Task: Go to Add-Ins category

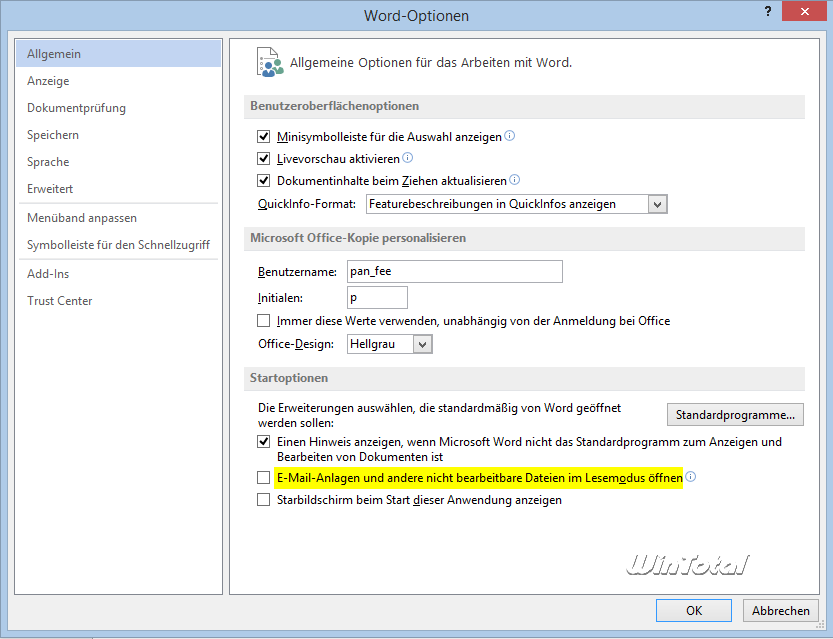Action: point(118,274)
